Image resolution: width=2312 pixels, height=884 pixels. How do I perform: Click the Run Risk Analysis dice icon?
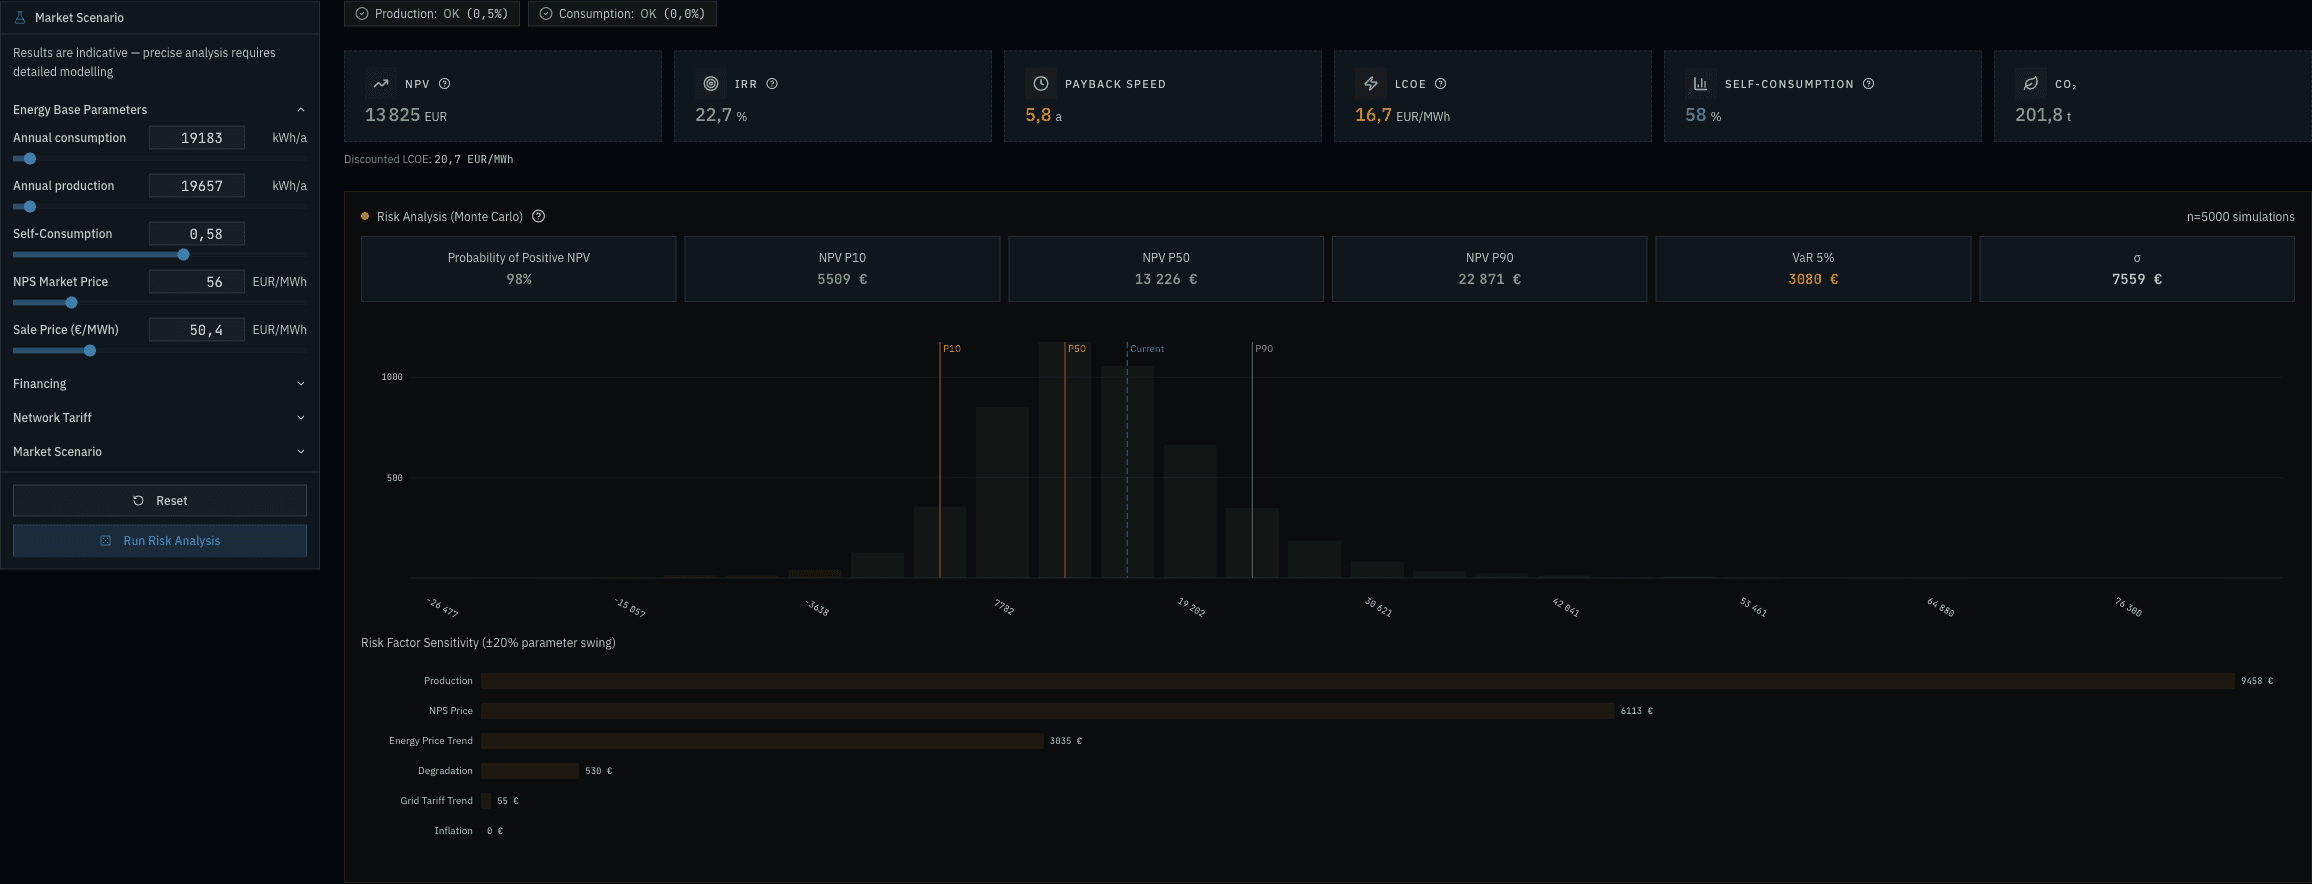106,541
